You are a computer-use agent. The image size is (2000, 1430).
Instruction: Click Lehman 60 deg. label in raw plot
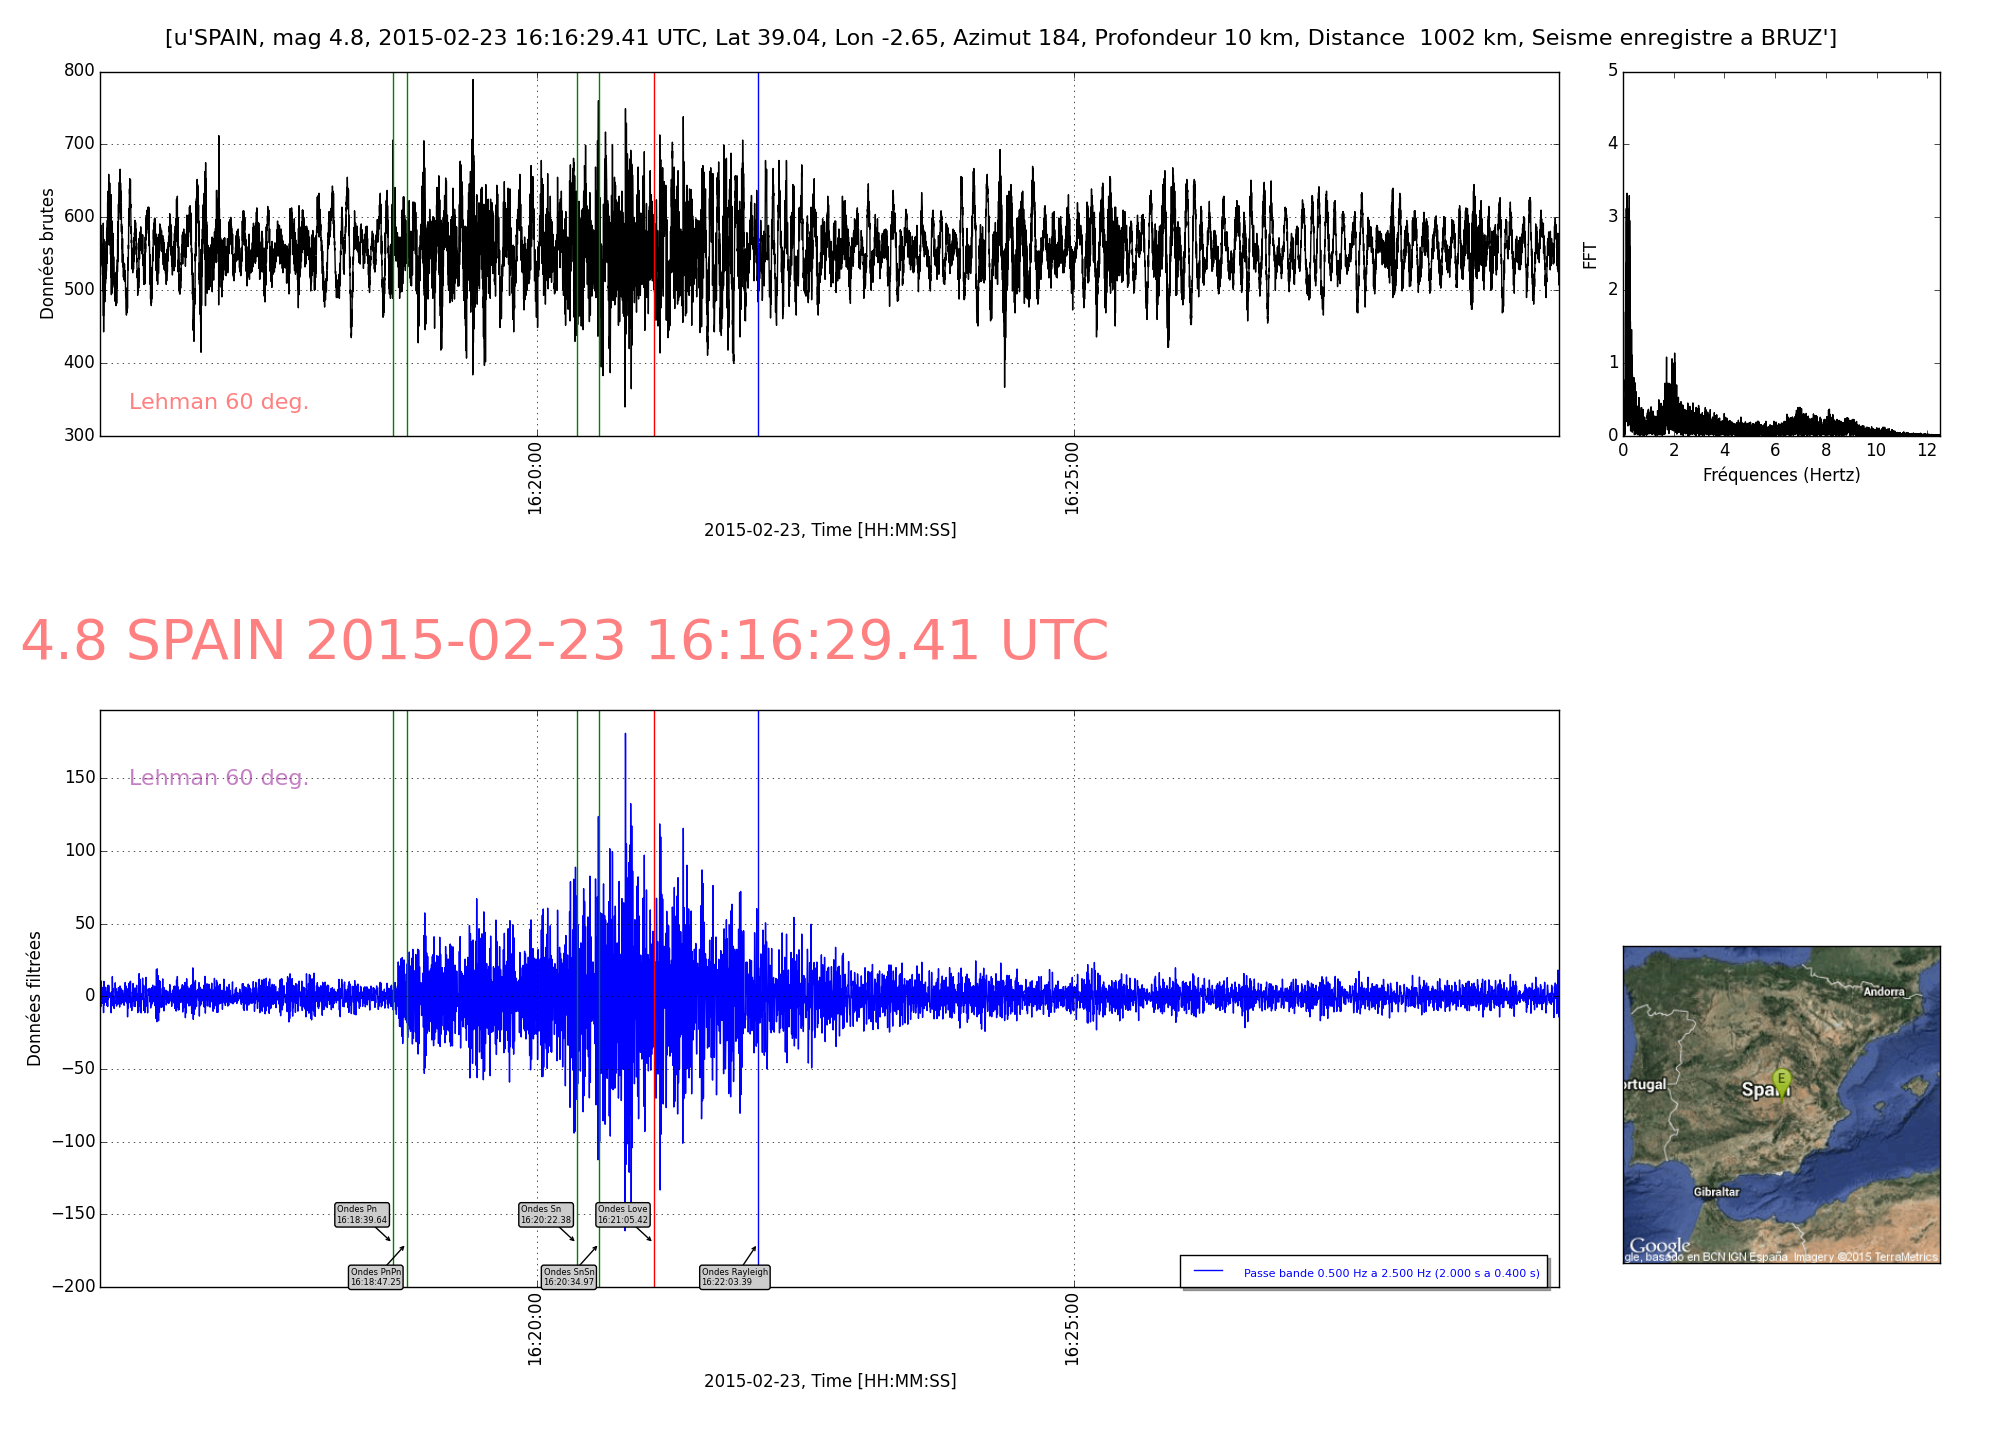pyautogui.click(x=219, y=402)
